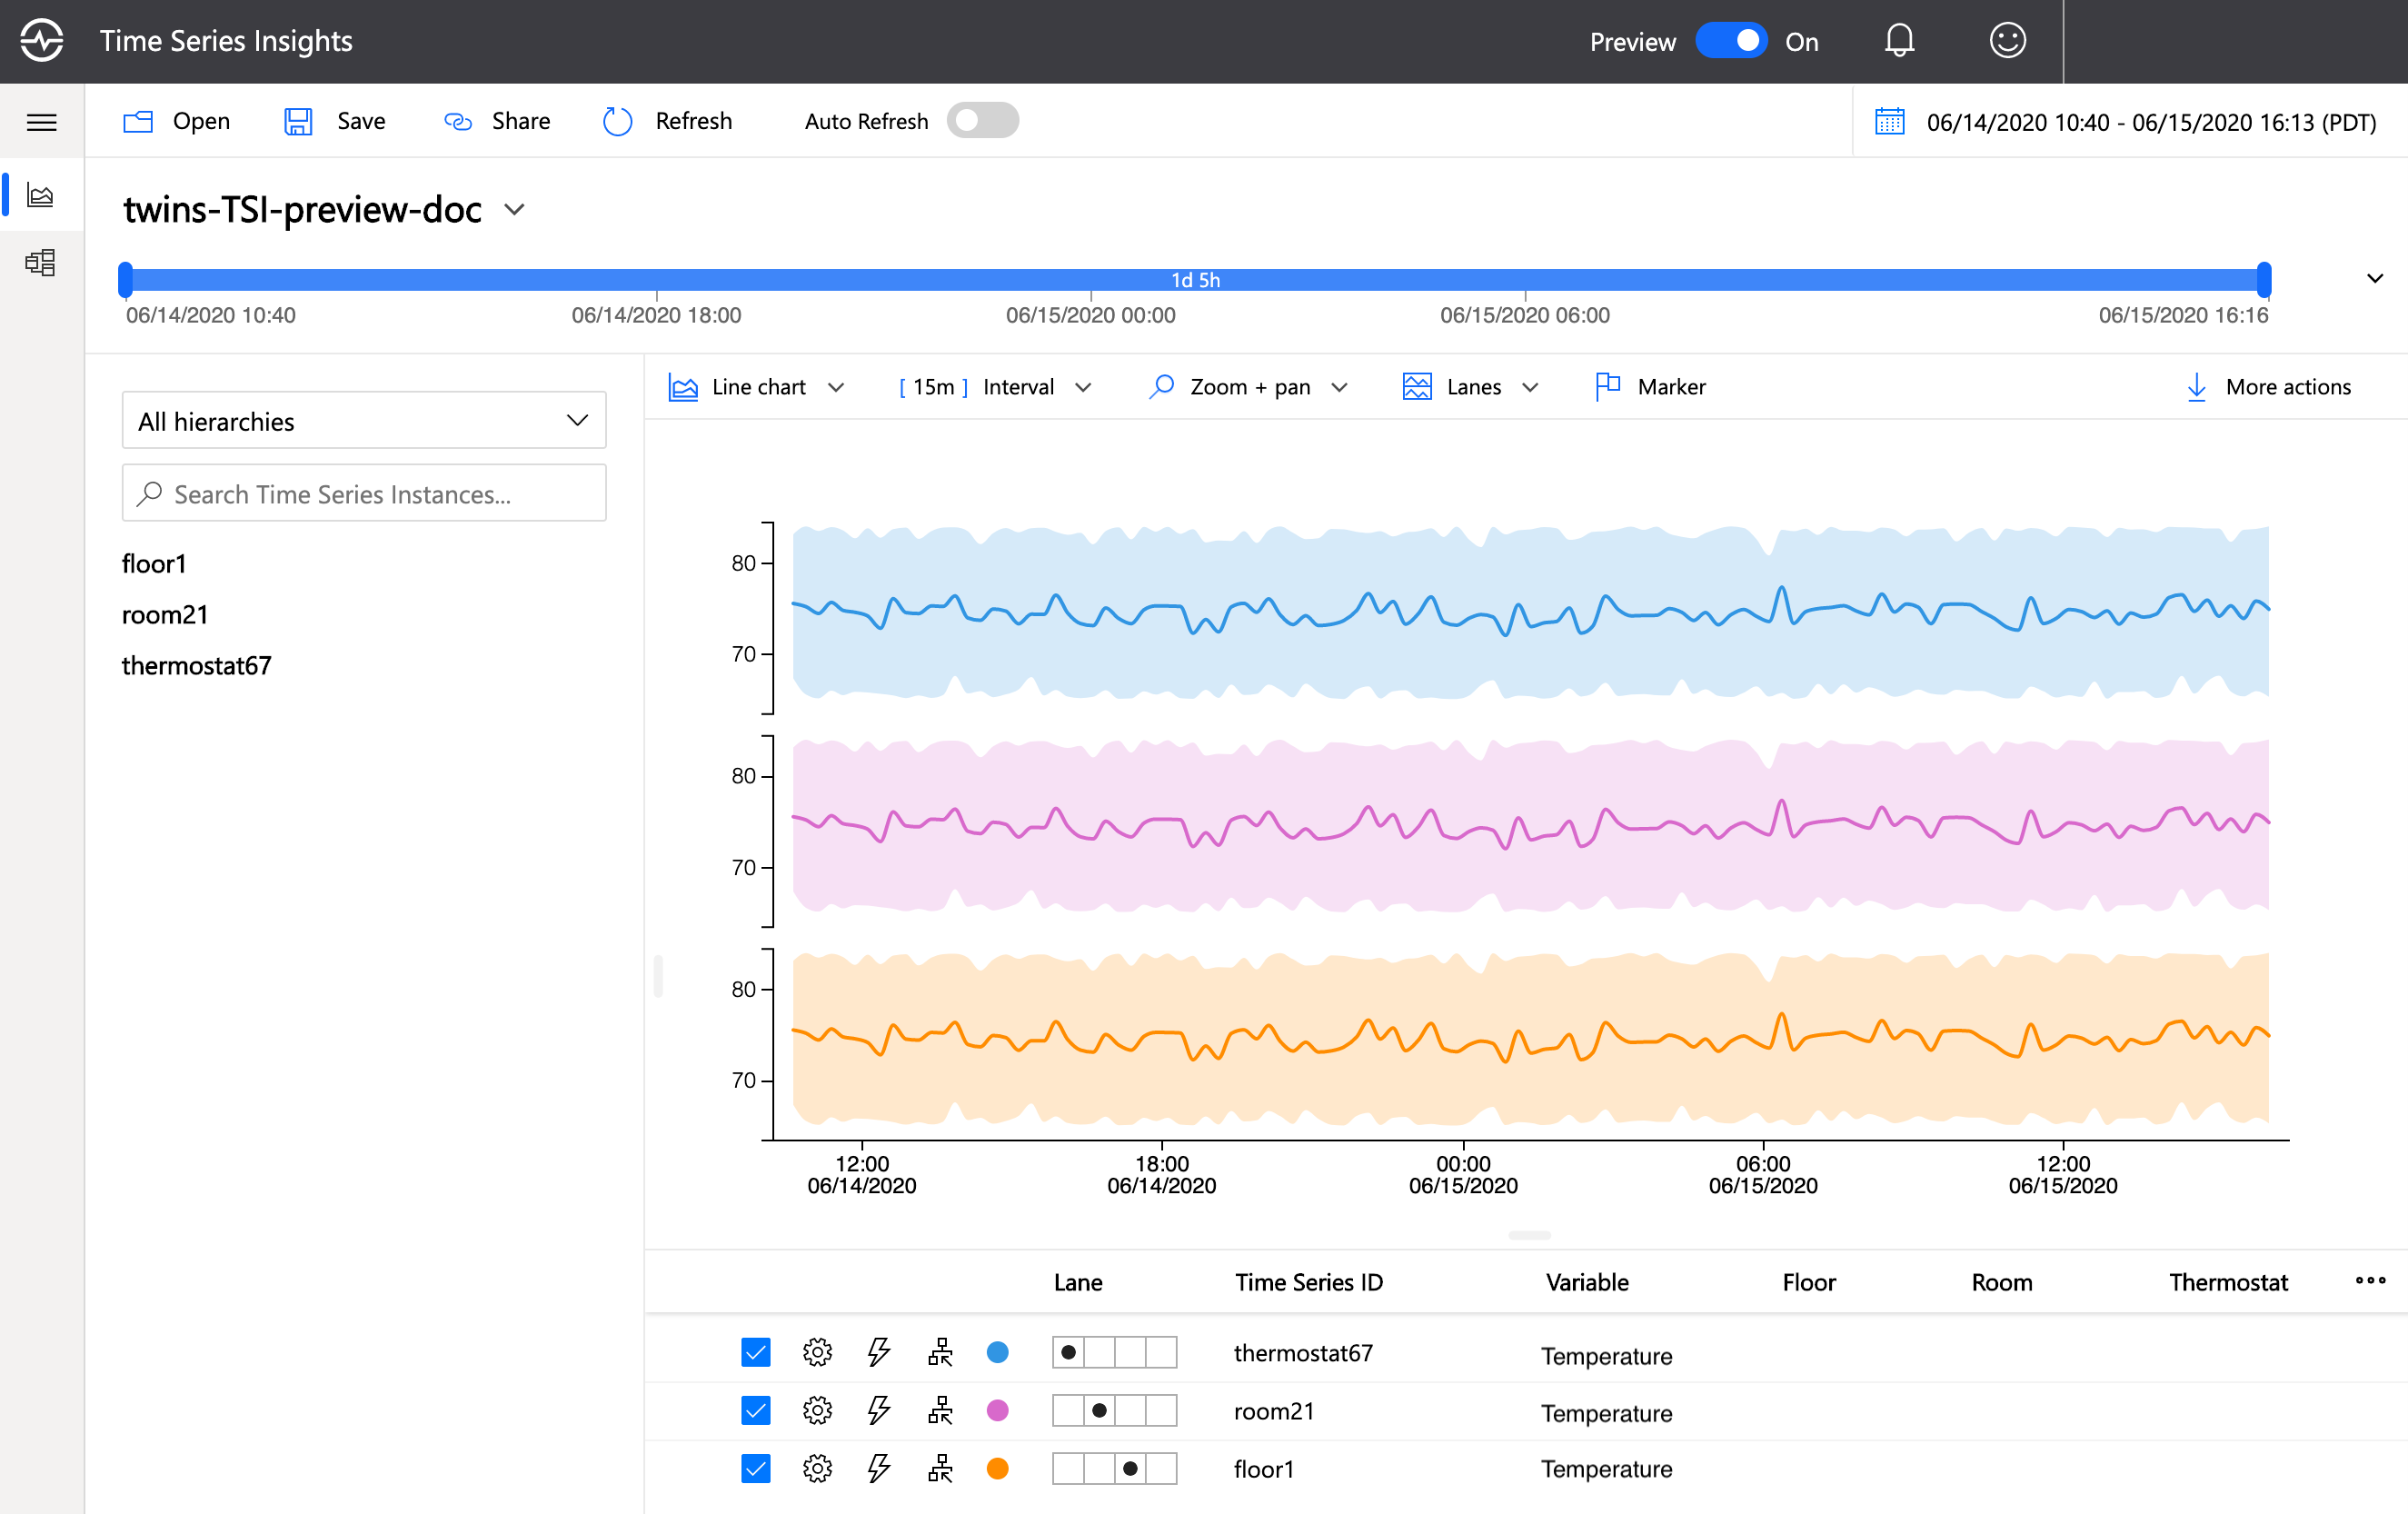The width and height of the screenshot is (2408, 1514).
Task: Enable the Auto Refresh switch
Action: (982, 121)
